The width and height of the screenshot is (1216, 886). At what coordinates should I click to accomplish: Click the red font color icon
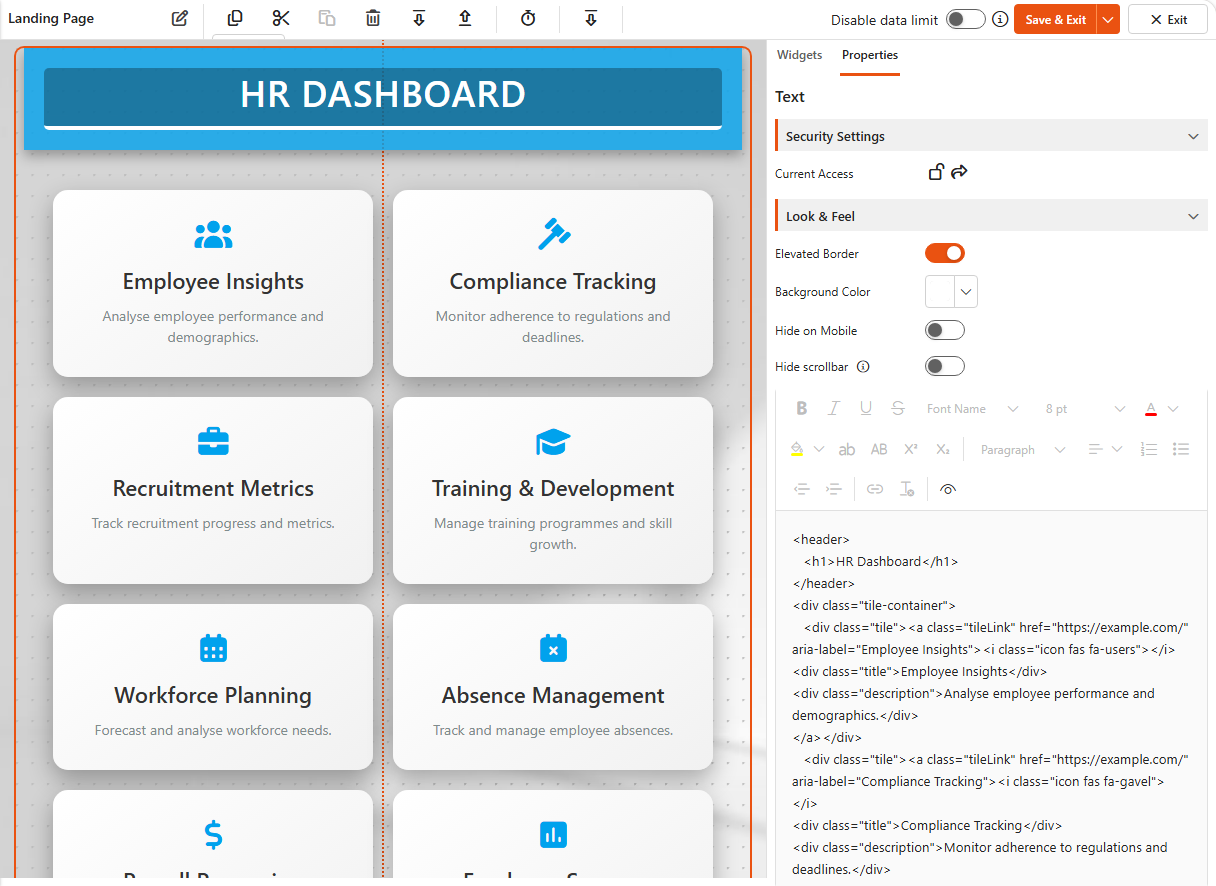[1151, 408]
